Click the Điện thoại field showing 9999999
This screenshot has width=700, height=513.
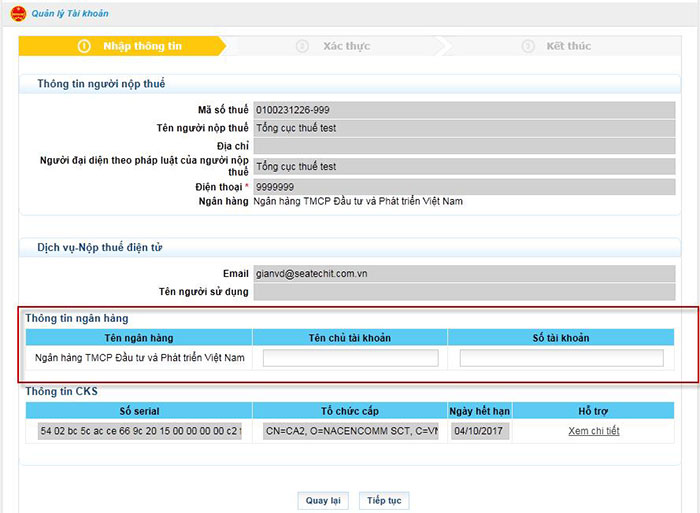[x=464, y=187]
